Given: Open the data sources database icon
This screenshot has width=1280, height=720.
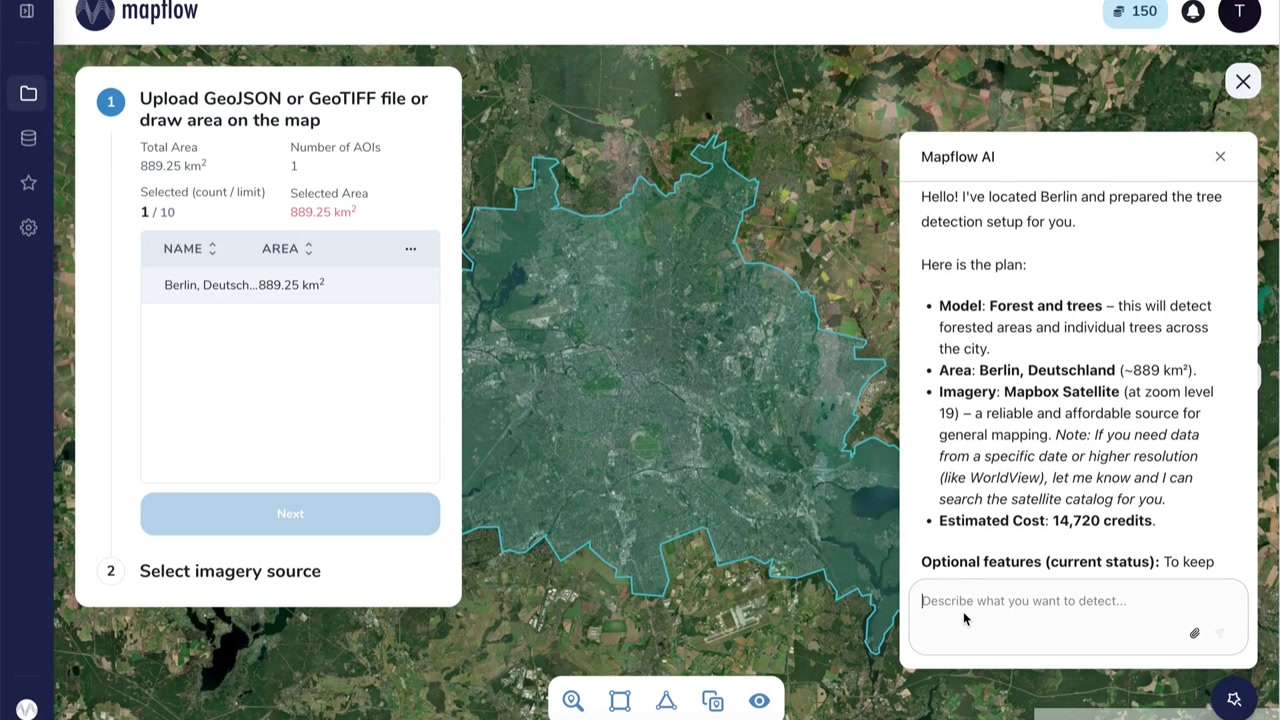Looking at the screenshot, I should [x=28, y=138].
